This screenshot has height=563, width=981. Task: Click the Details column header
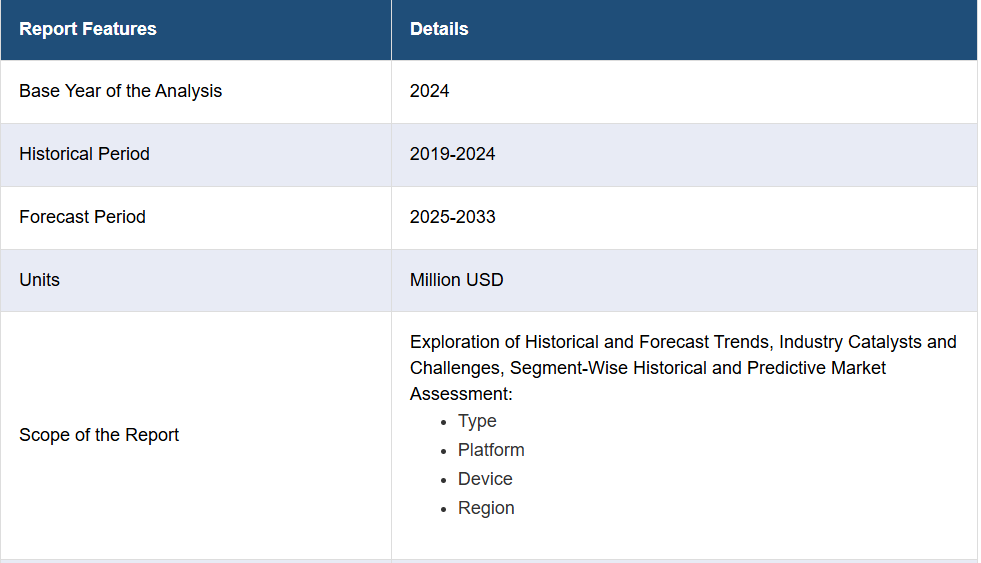pyautogui.click(x=439, y=29)
